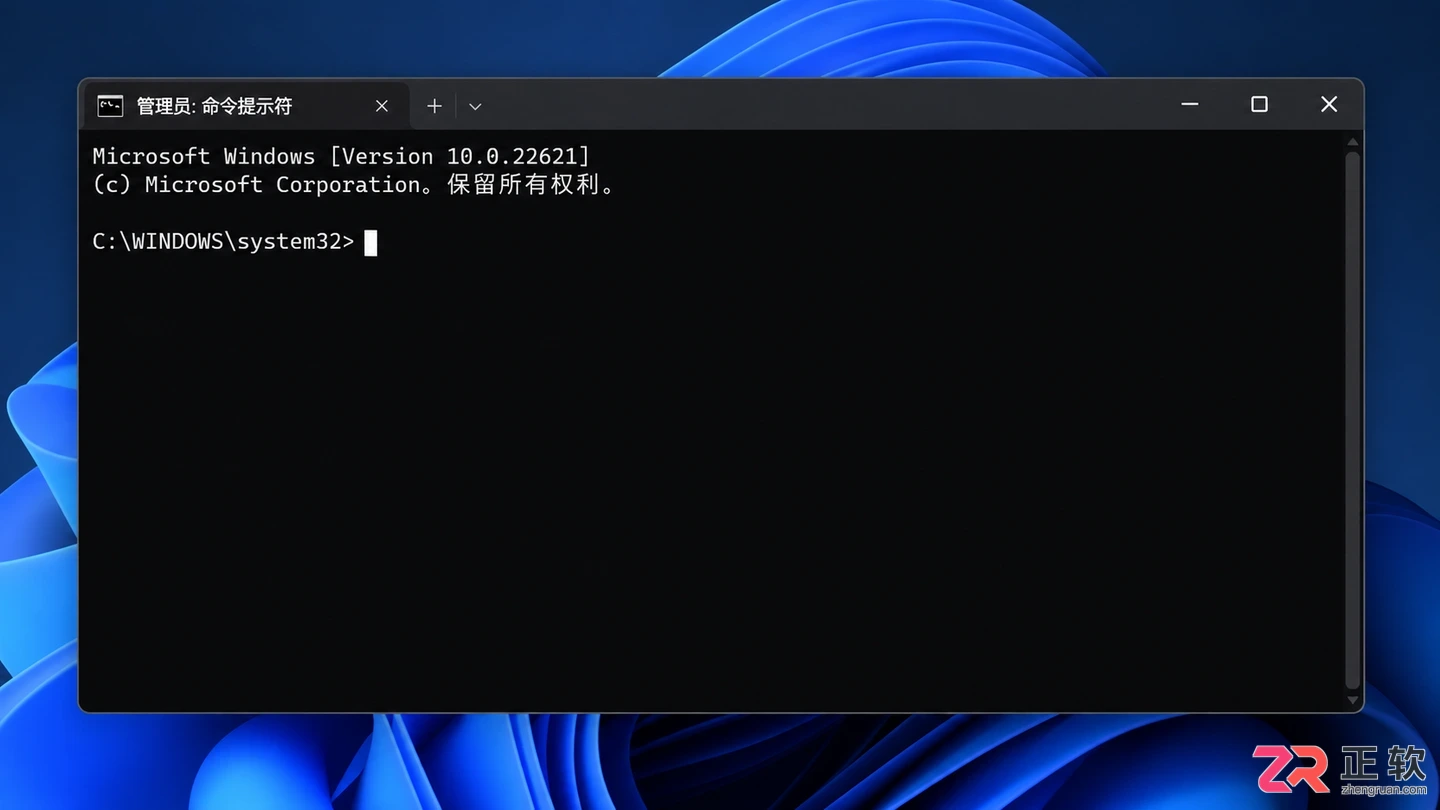This screenshot has height=810, width=1440.
Task: Select the 管理员: 命令提示符 tab
Action: (248, 106)
